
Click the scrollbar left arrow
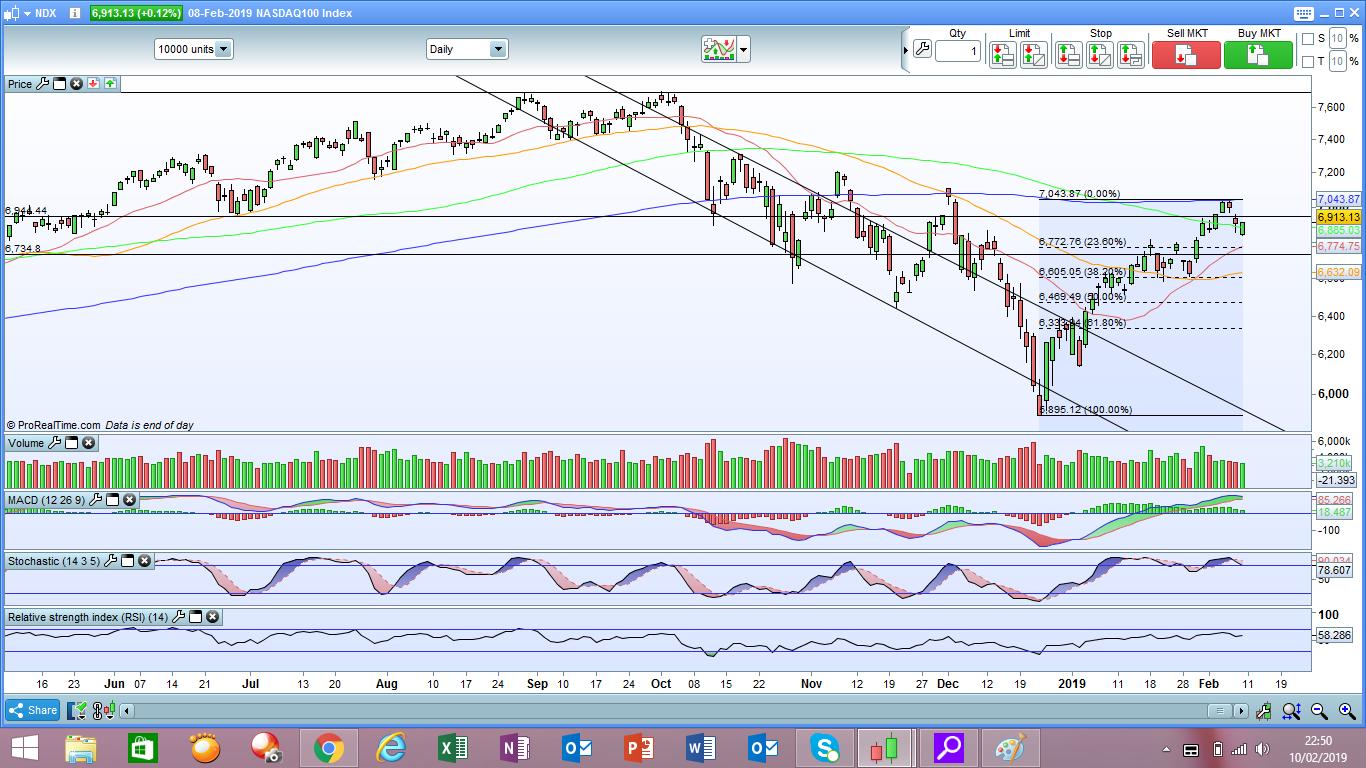pos(125,711)
